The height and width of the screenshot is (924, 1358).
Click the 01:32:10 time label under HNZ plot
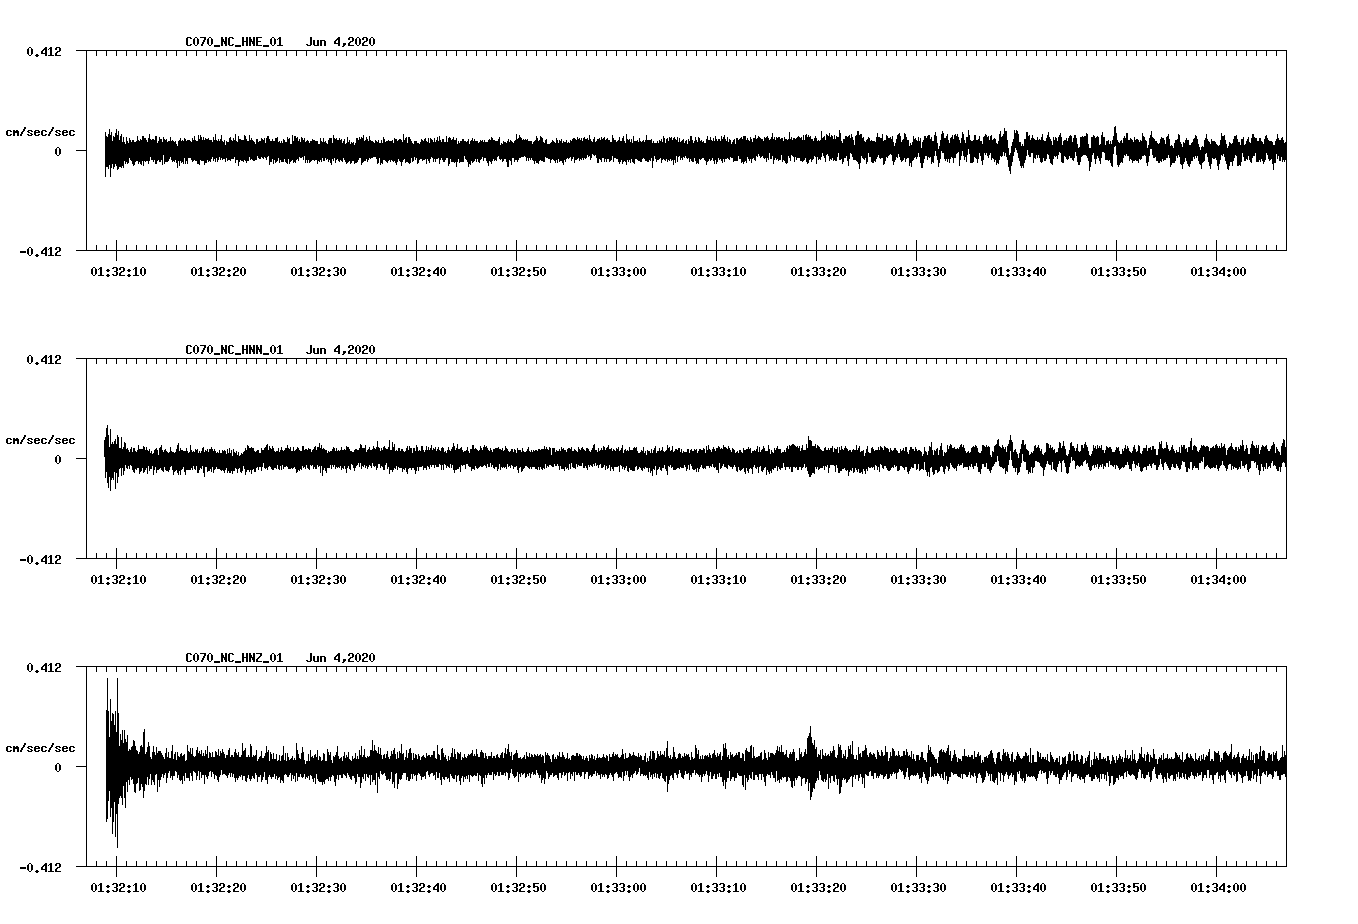coord(118,888)
